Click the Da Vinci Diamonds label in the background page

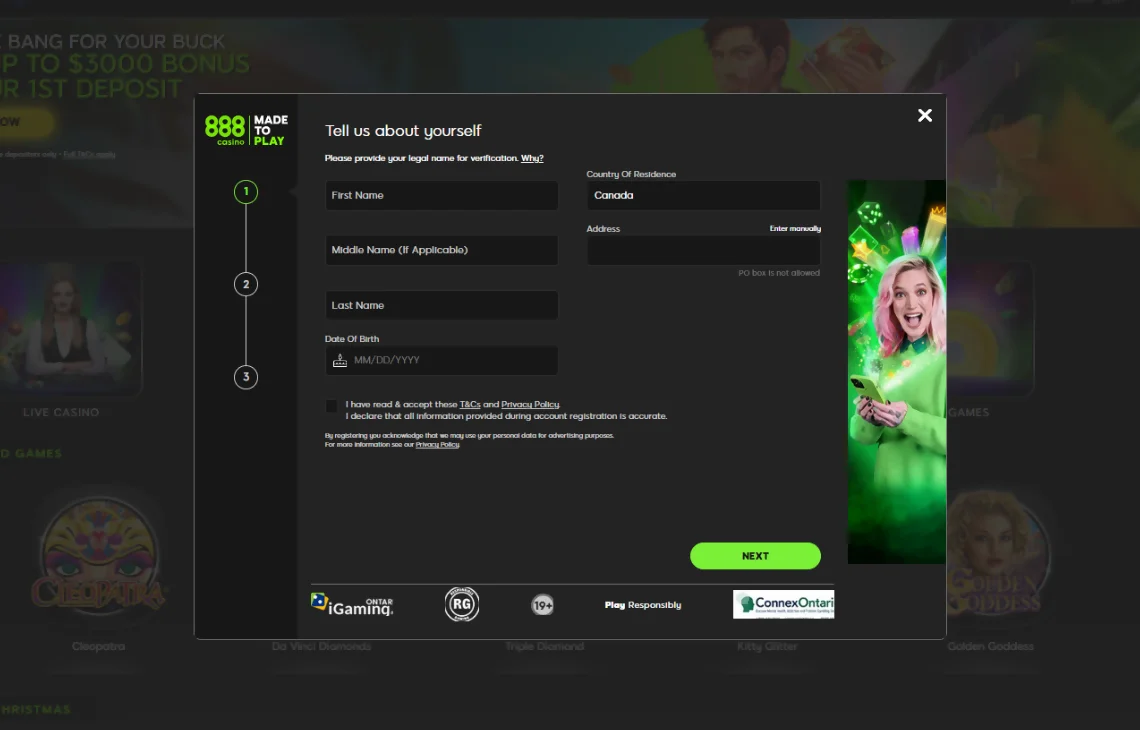coord(321,646)
